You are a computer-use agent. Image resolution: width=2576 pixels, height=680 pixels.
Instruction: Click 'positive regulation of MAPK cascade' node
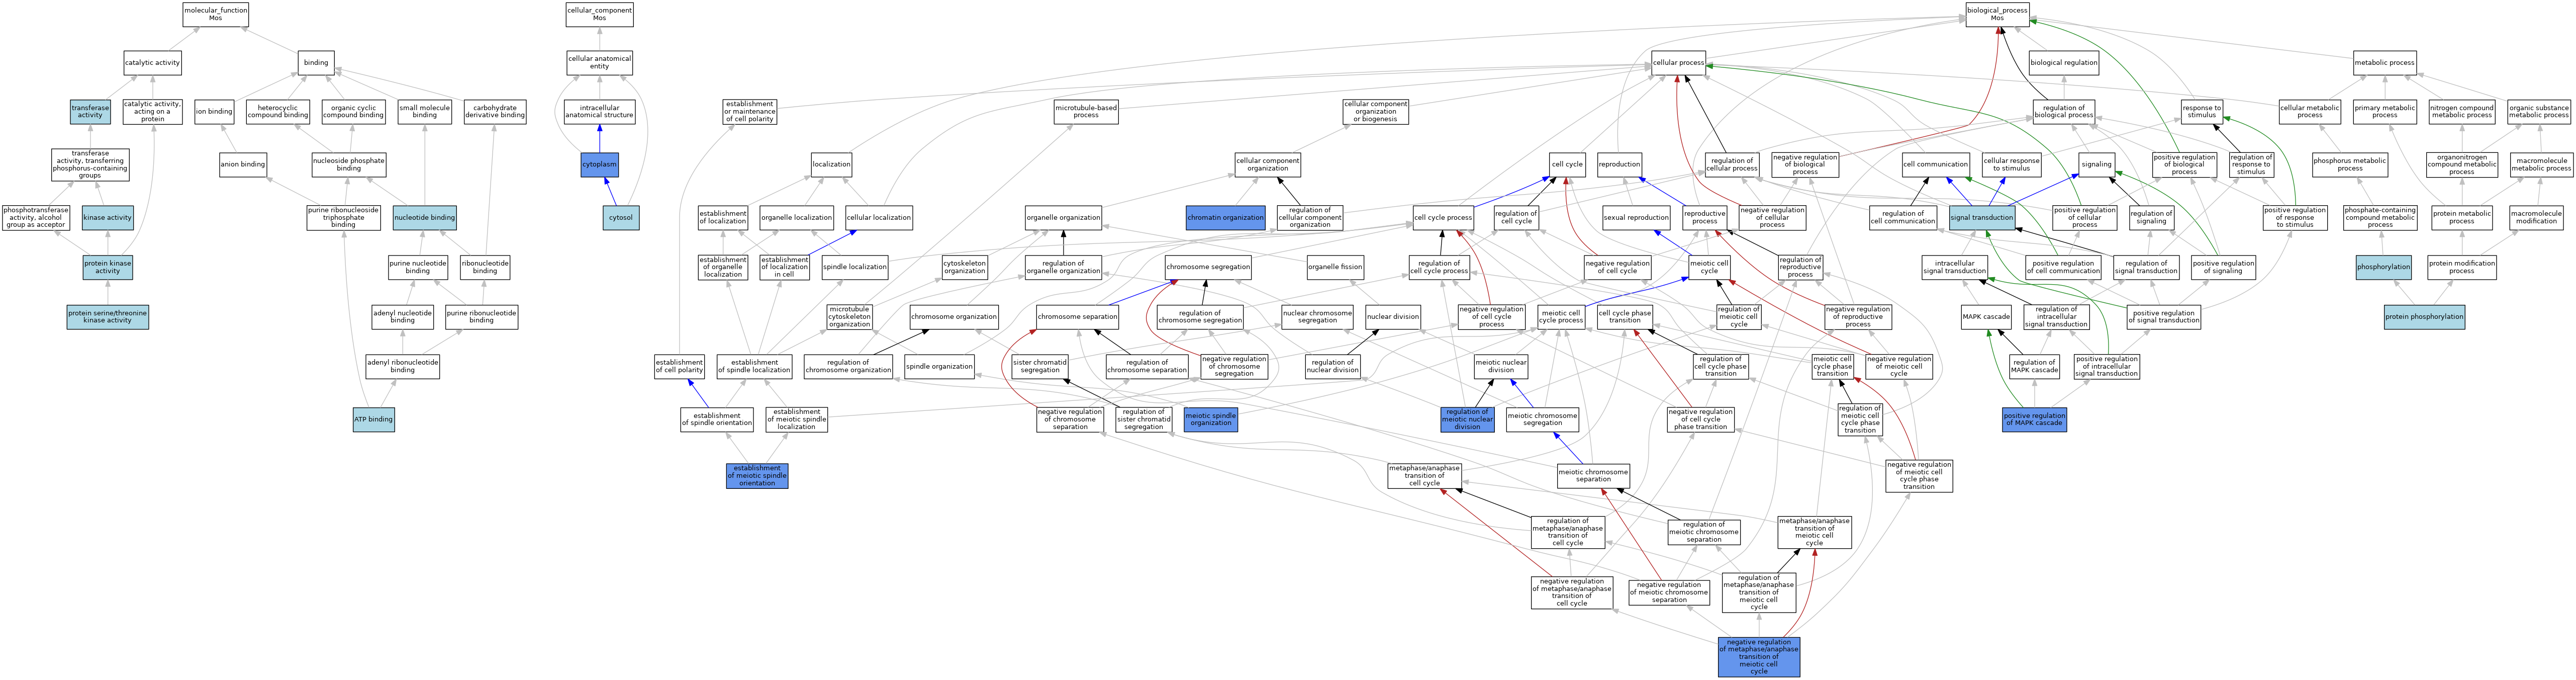(x=2034, y=419)
